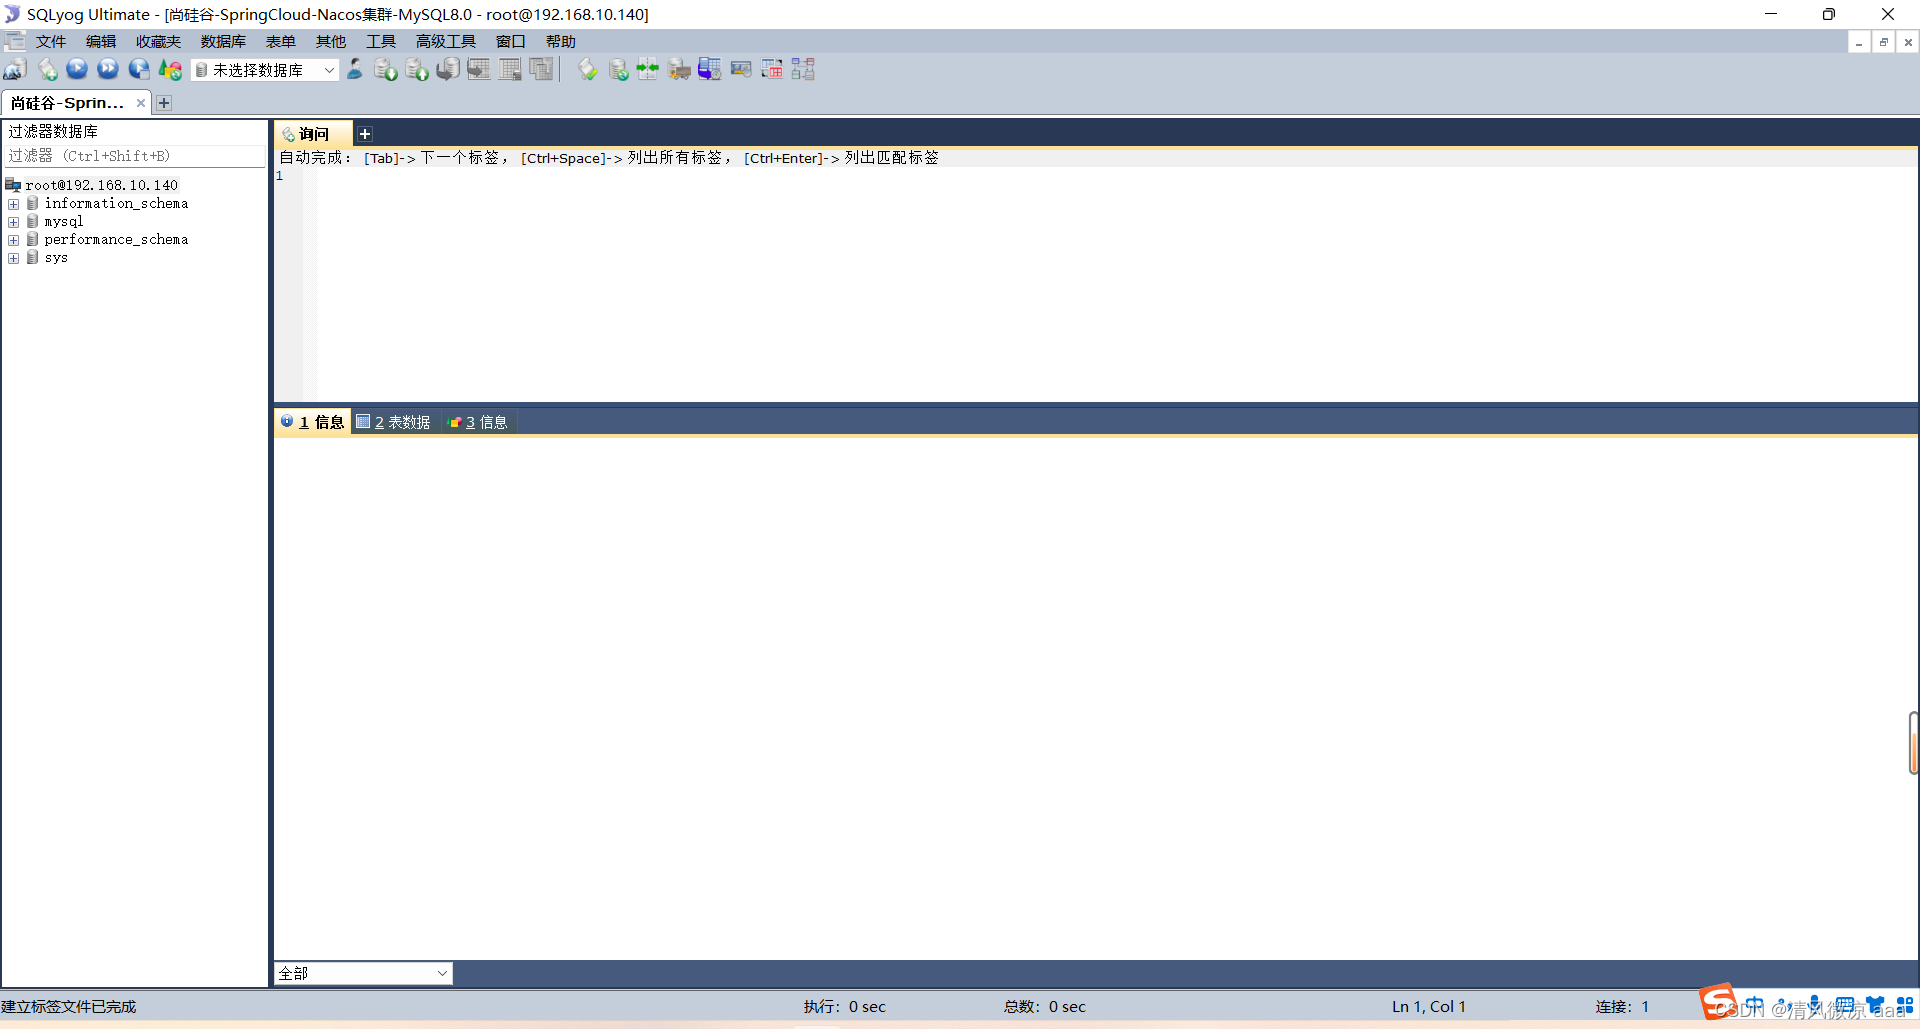Click the execute query play icon

[77, 69]
